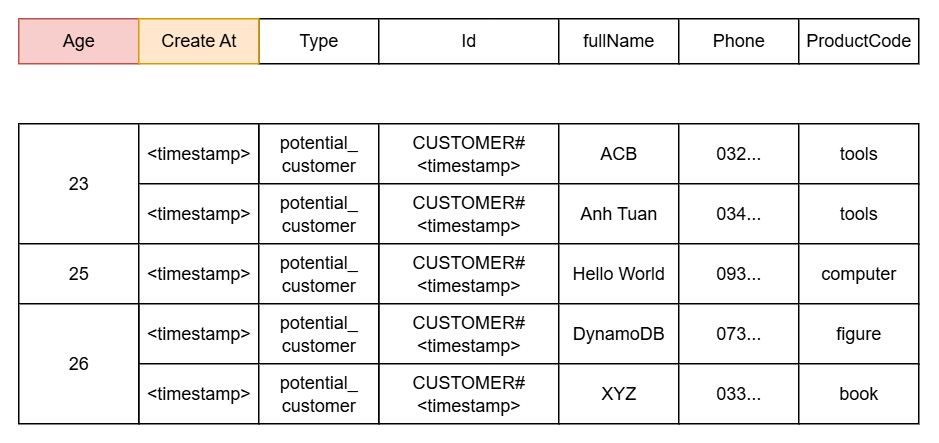Click the Type column header

click(x=319, y=41)
